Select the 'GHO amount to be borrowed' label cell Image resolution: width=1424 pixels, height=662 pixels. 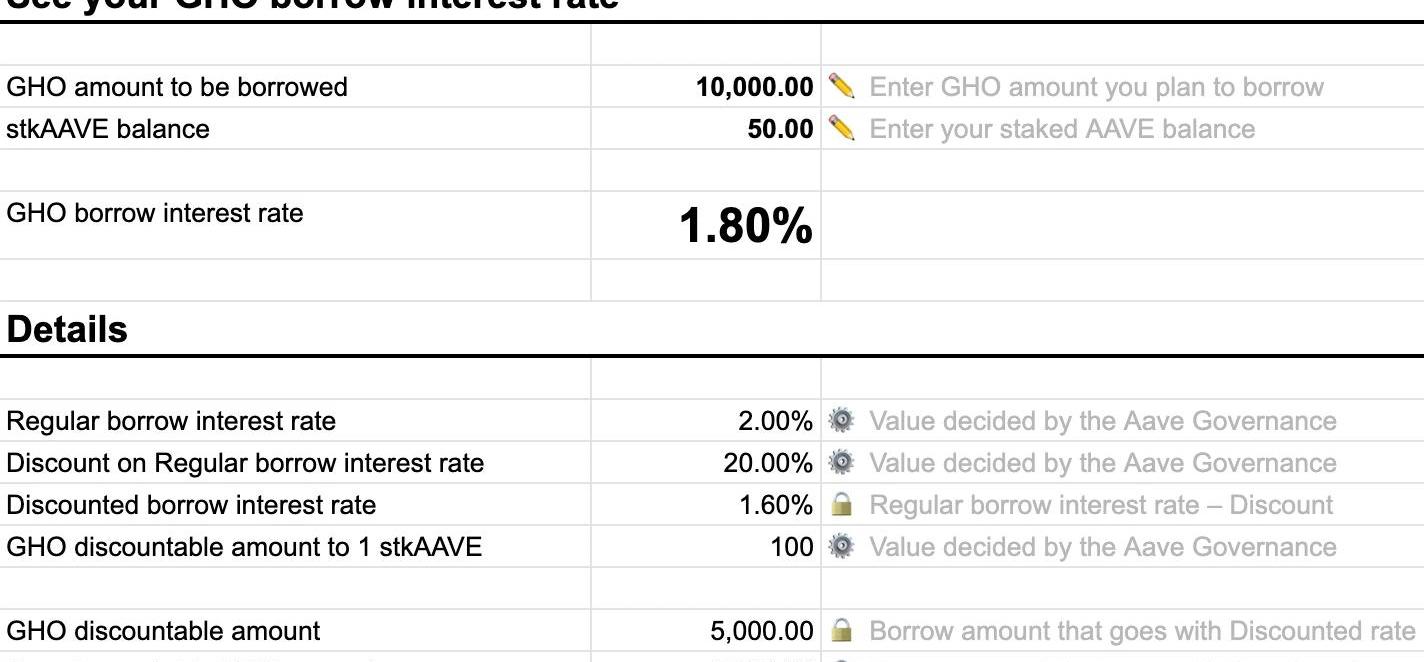click(177, 87)
